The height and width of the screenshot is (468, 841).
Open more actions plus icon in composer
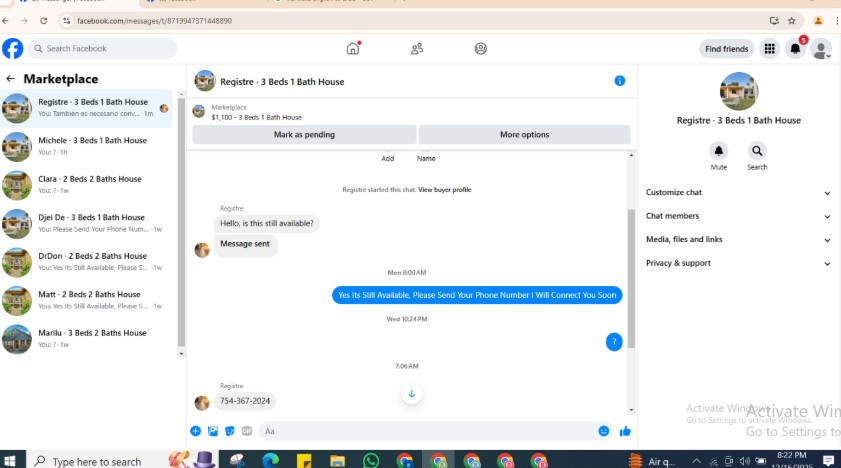pyautogui.click(x=195, y=431)
